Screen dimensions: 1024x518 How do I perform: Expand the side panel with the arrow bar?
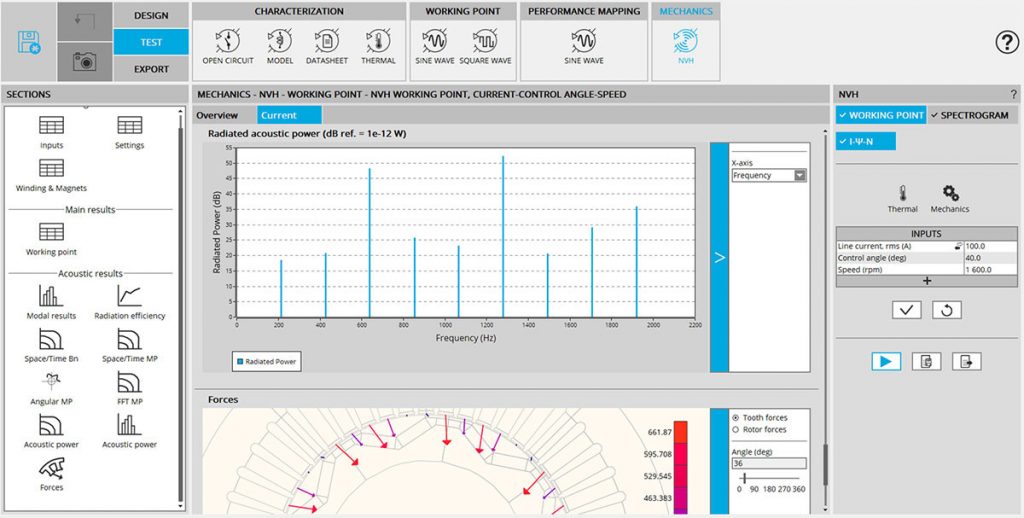pos(718,257)
